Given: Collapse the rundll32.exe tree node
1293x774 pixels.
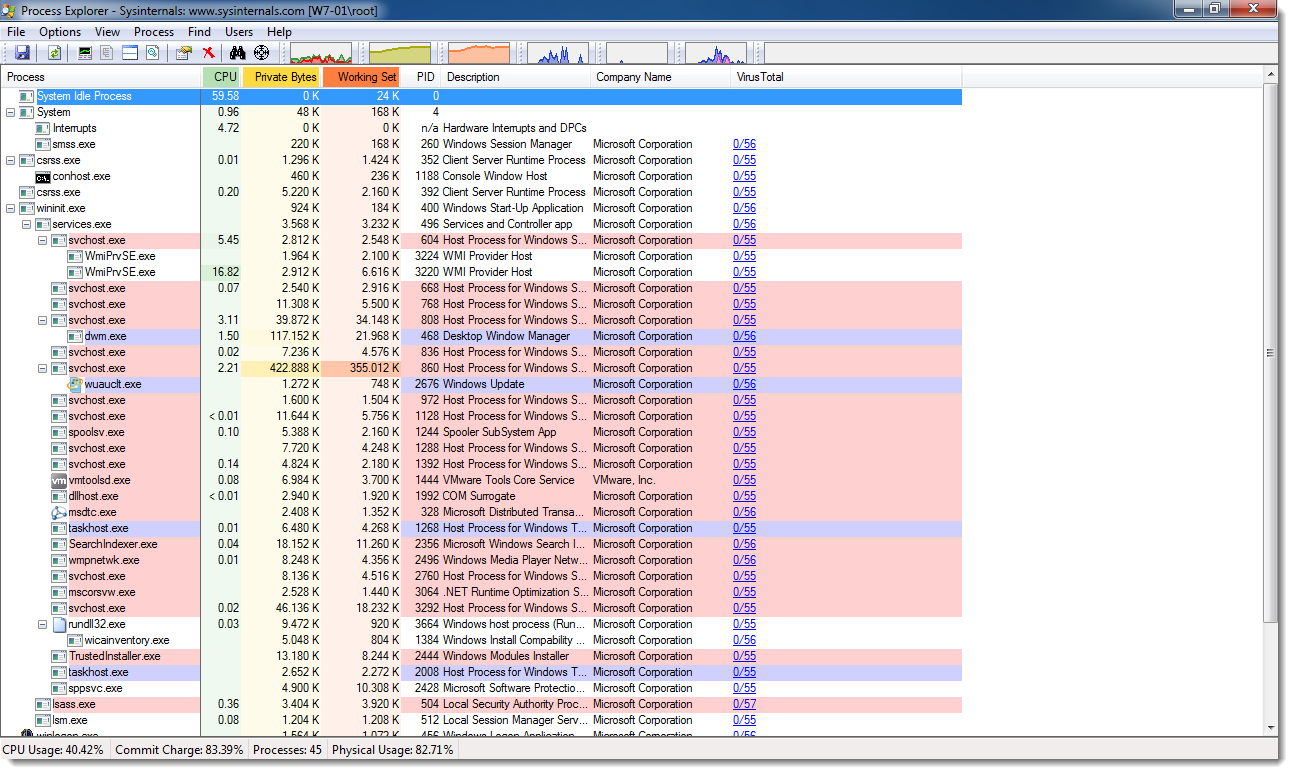Looking at the screenshot, I should [x=42, y=624].
